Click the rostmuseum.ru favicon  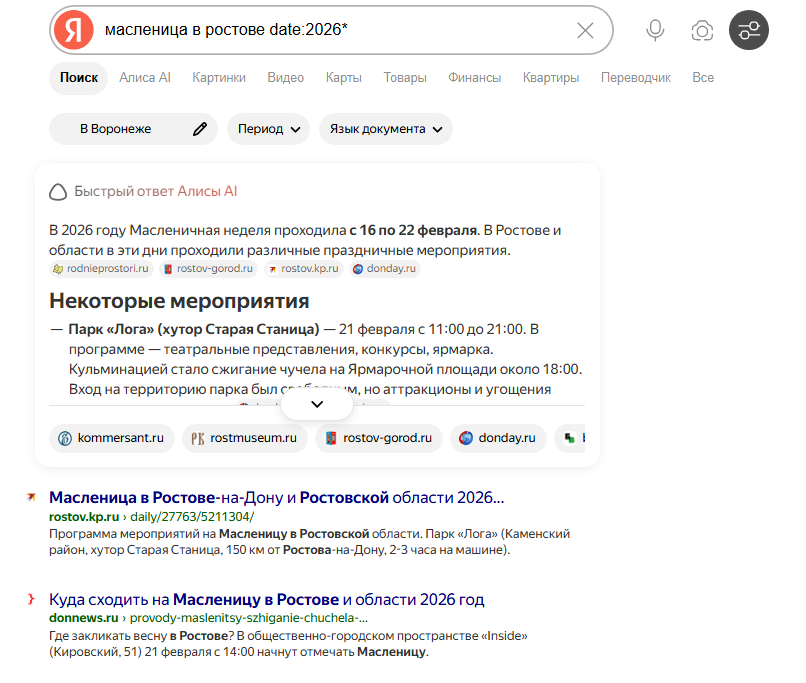198,438
